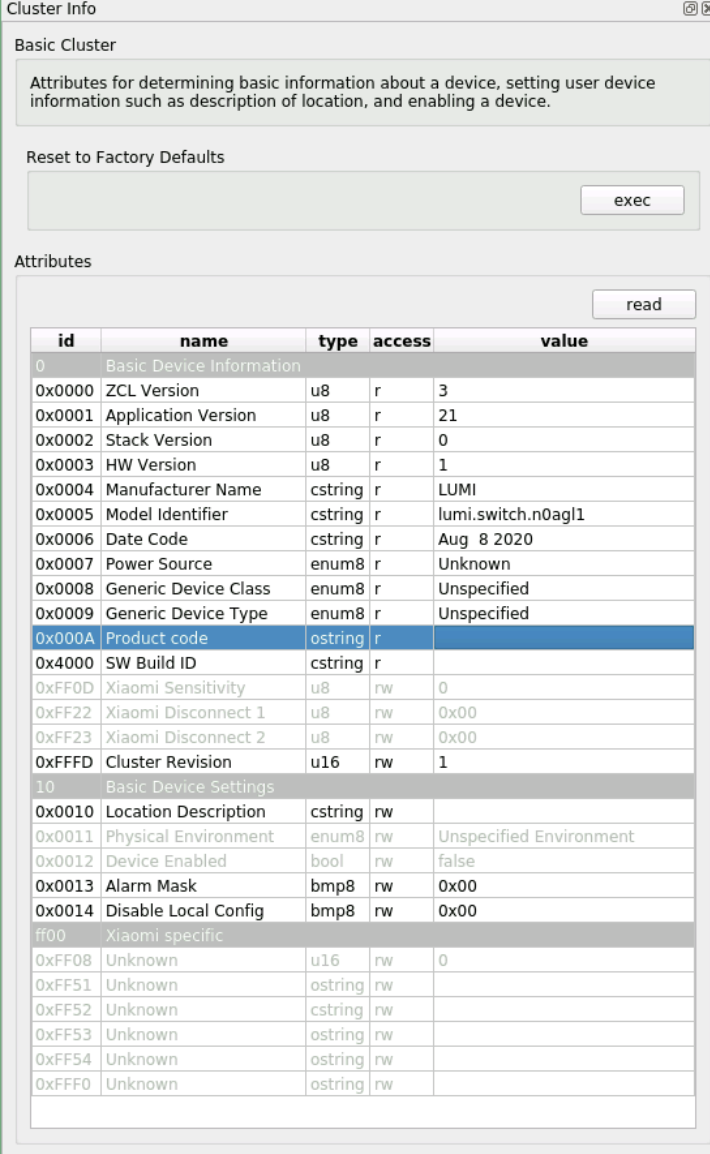710x1154 pixels.
Task: Click the Xiaomi specific group header
Action: pos(363,935)
